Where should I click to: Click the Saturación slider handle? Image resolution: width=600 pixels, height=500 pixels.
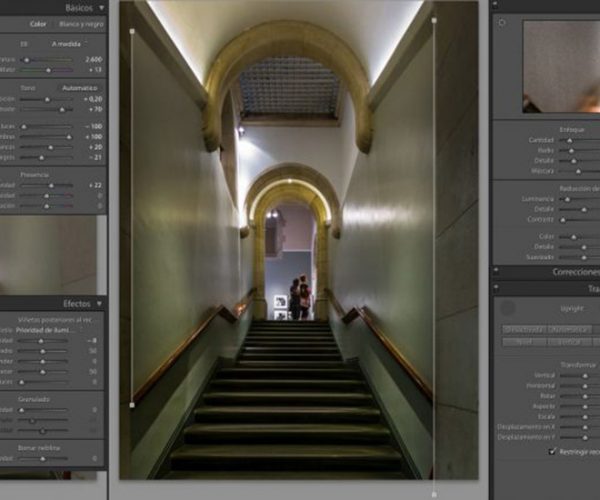click(x=46, y=206)
